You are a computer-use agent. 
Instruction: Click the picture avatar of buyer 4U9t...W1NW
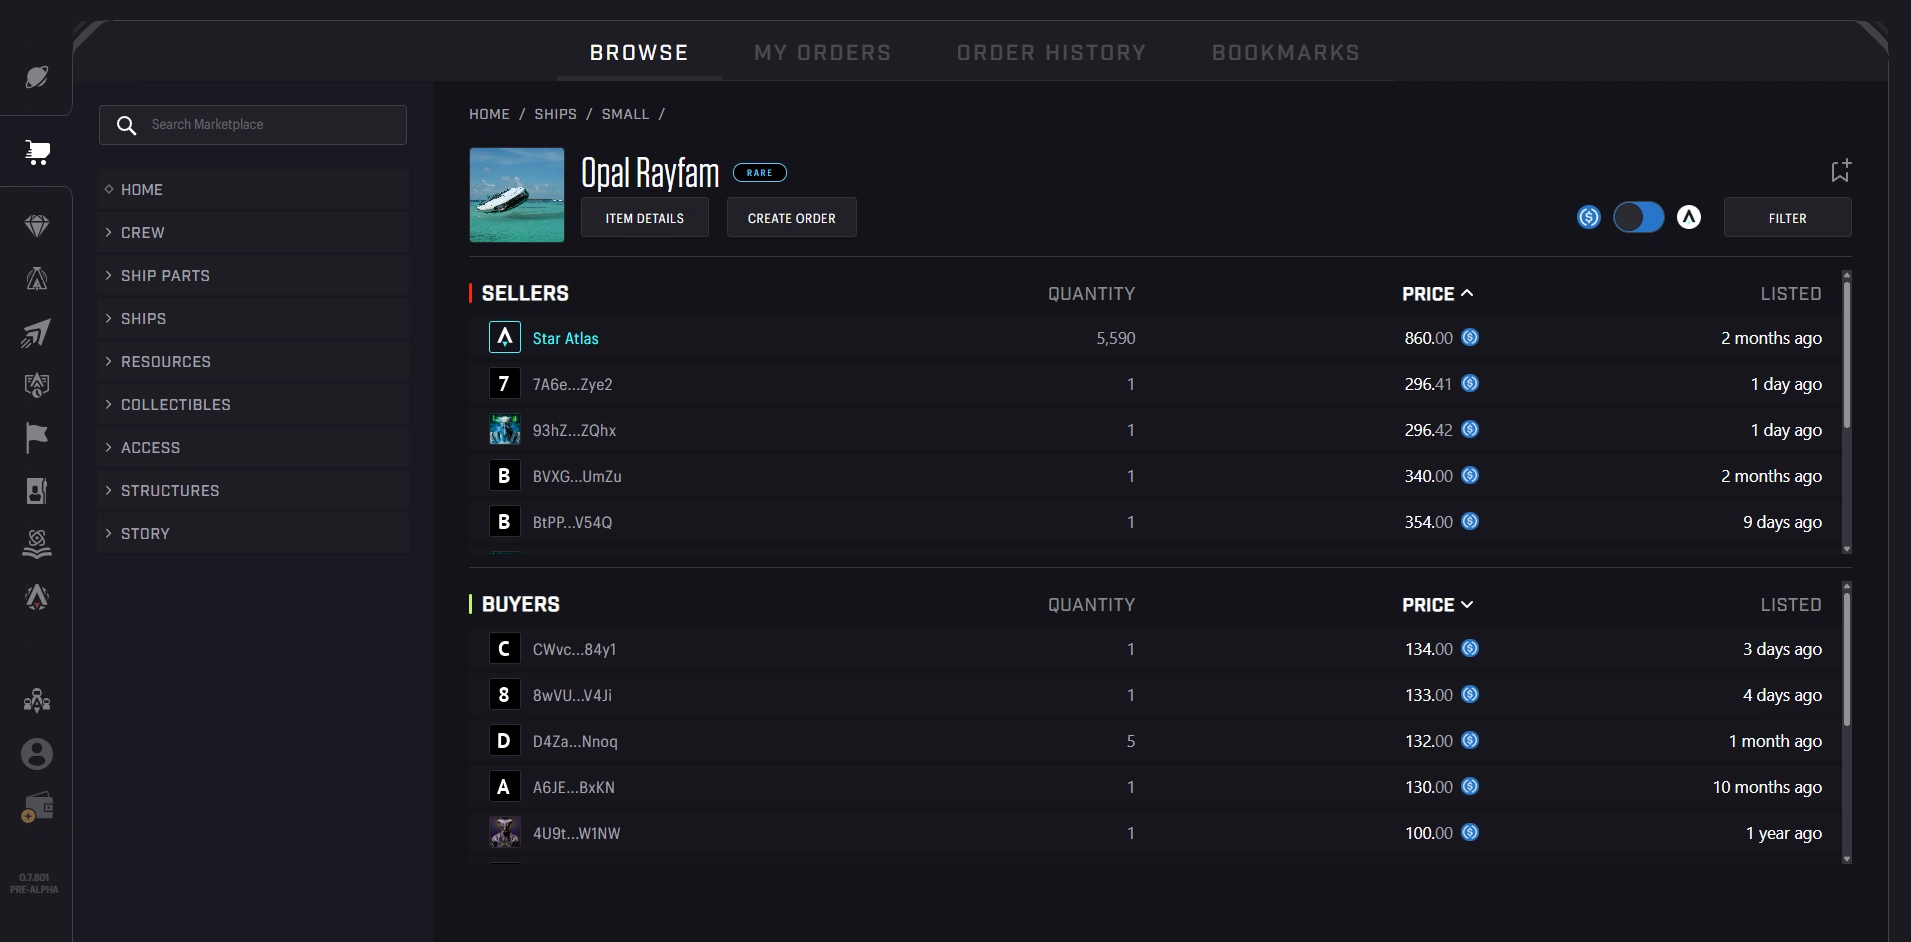click(x=504, y=833)
